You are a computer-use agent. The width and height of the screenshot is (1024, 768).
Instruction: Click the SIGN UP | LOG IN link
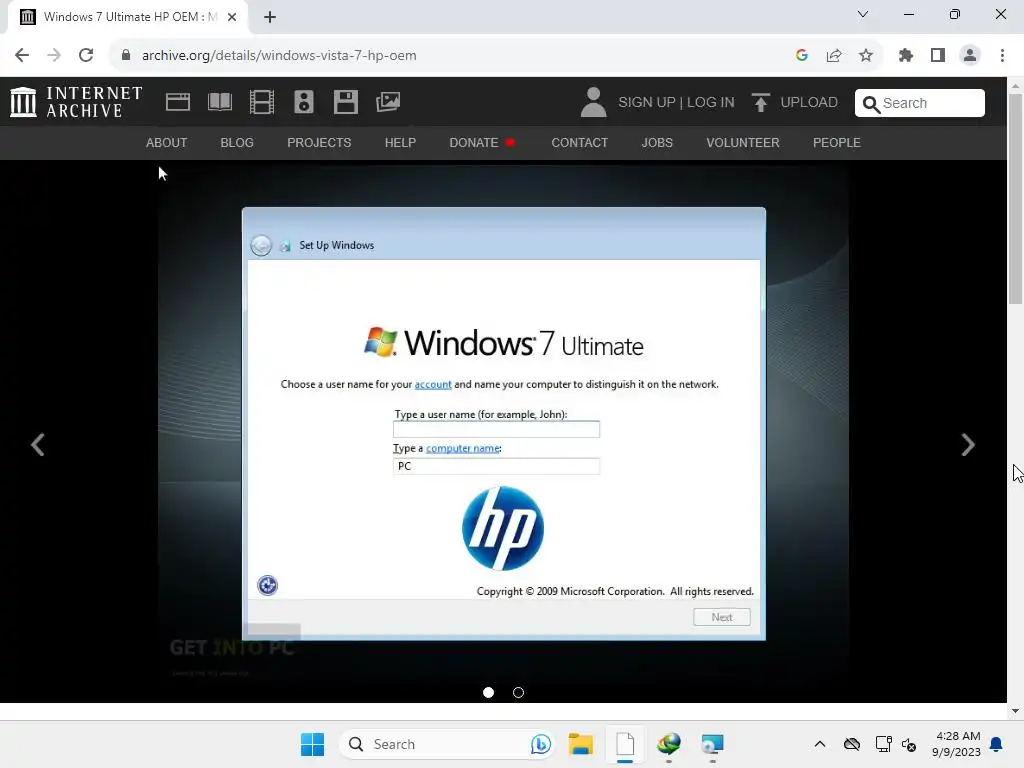[676, 103]
